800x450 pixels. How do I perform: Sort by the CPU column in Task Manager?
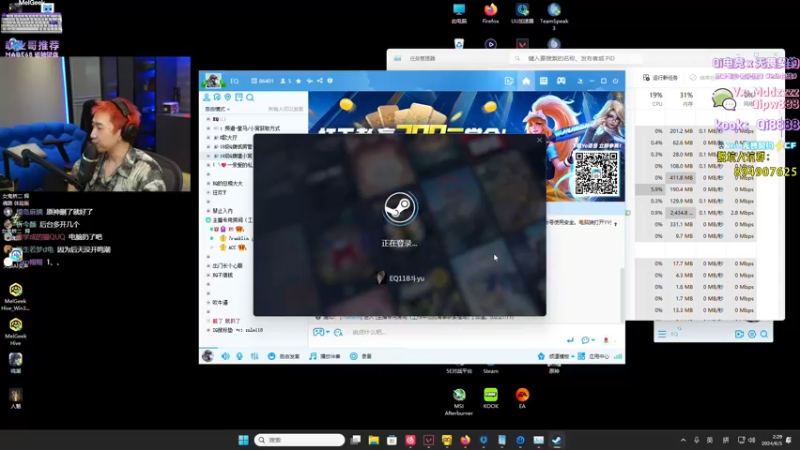656,99
